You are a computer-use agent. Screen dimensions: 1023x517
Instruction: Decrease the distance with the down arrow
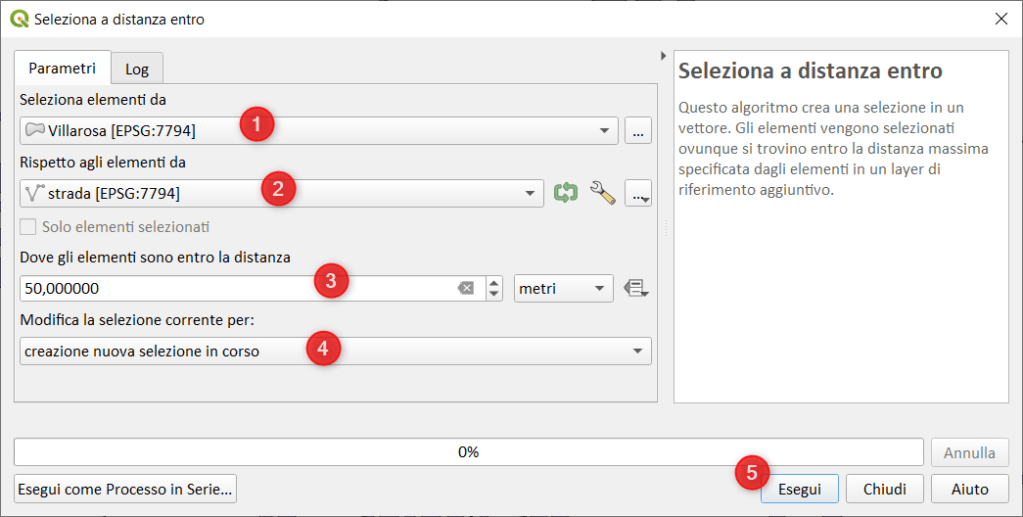(x=493, y=295)
